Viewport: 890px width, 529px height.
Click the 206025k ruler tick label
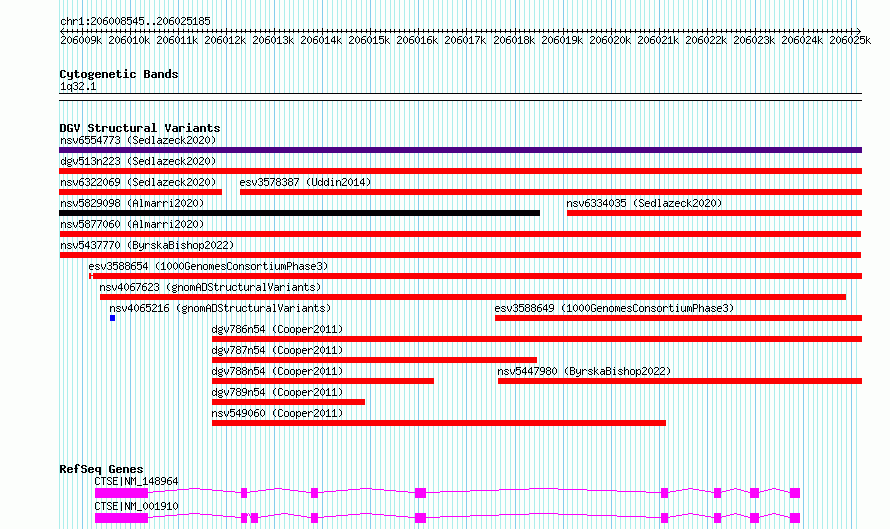[x=850, y=40]
